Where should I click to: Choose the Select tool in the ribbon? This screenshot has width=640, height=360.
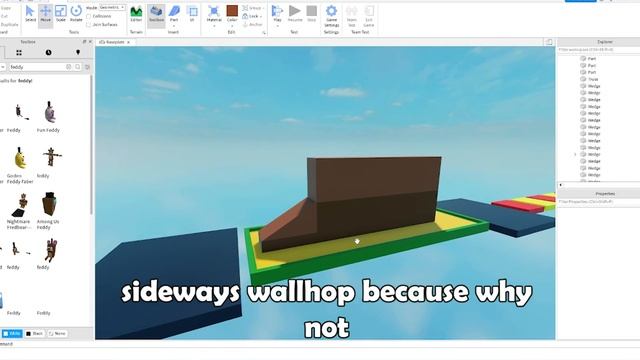pyautogui.click(x=30, y=14)
